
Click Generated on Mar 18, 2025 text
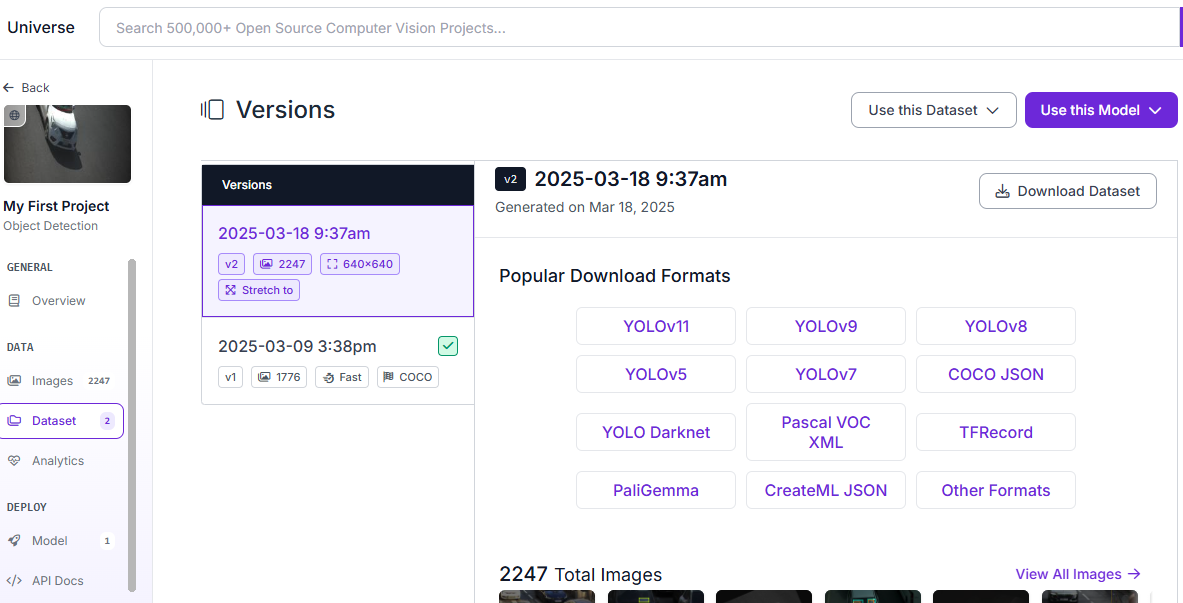click(585, 207)
